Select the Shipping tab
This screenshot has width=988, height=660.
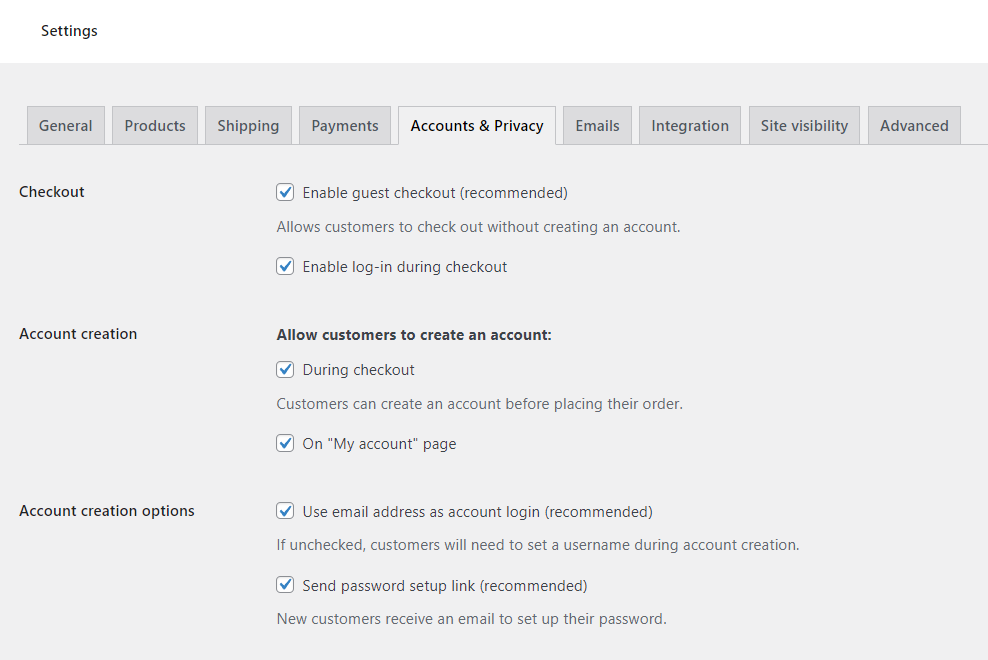(x=248, y=125)
